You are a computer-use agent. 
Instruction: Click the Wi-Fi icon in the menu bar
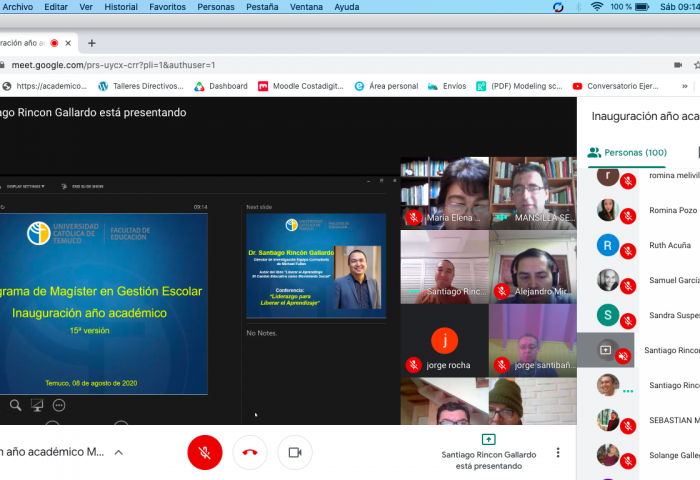click(597, 6)
